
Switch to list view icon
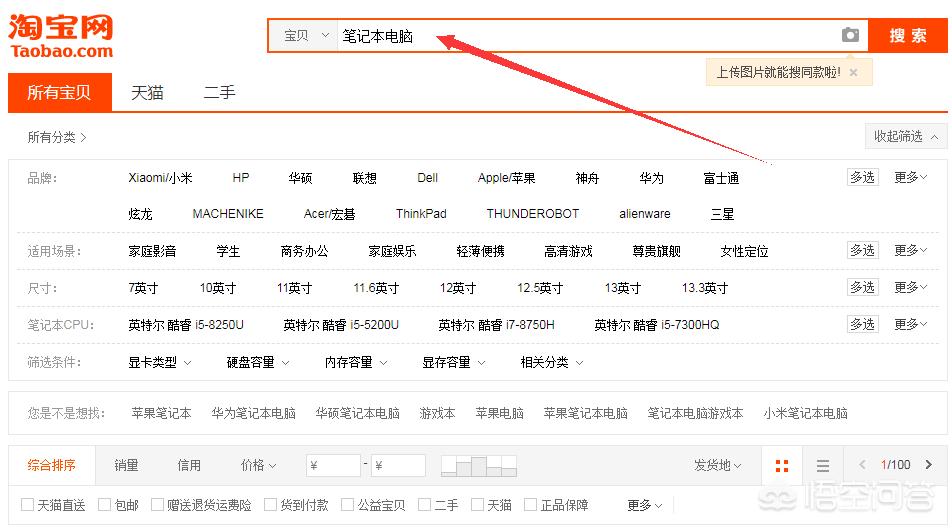pyautogui.click(x=823, y=466)
